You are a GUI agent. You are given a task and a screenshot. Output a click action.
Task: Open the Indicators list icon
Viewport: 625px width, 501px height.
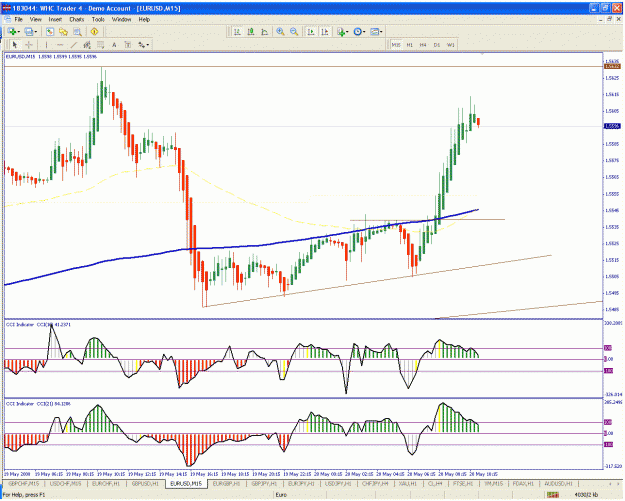point(340,31)
